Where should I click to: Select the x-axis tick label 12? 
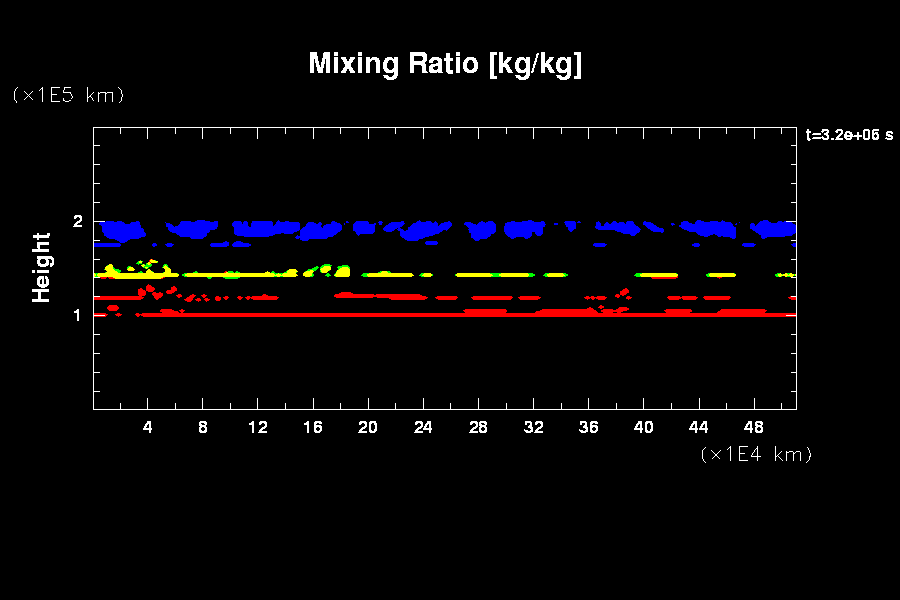tap(258, 427)
